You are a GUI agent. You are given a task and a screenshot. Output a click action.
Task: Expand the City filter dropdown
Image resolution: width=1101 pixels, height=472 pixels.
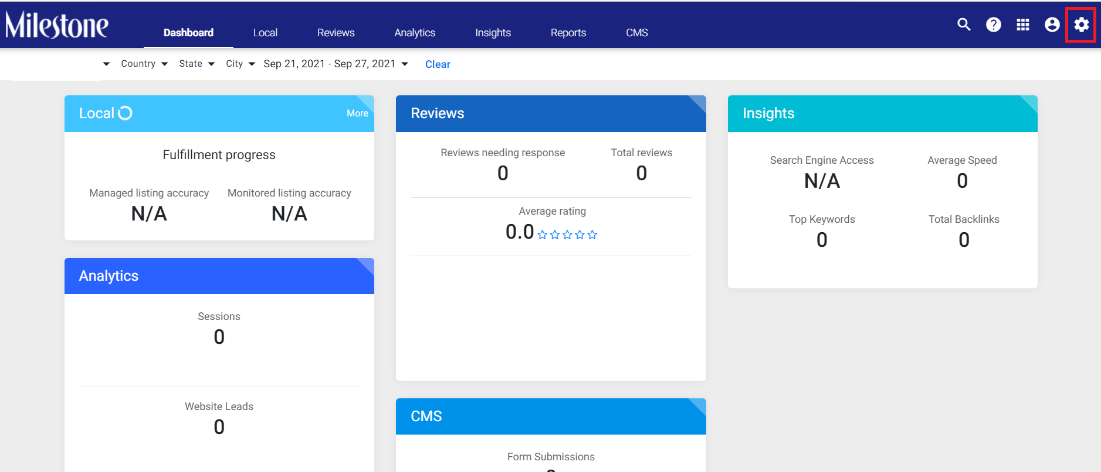pos(240,64)
